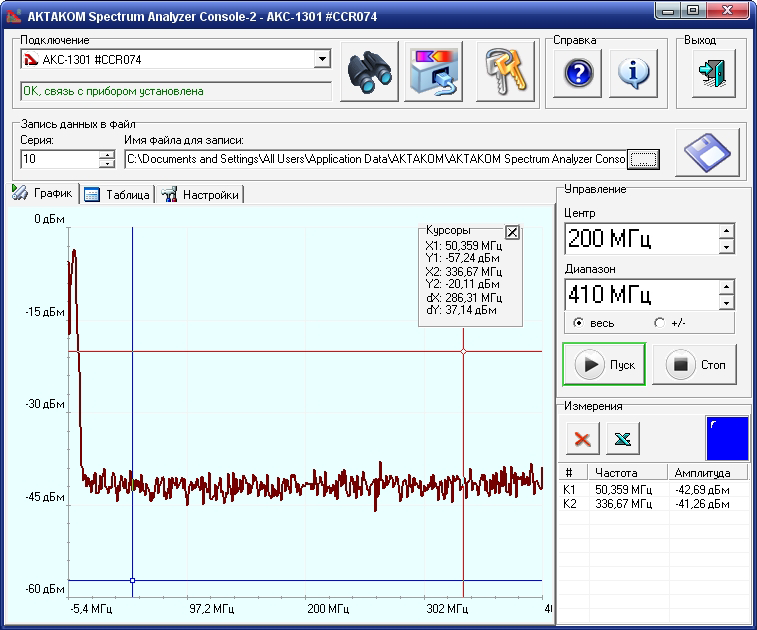Increase Центр frequency with up arrow
The image size is (757, 630).
click(x=726, y=231)
